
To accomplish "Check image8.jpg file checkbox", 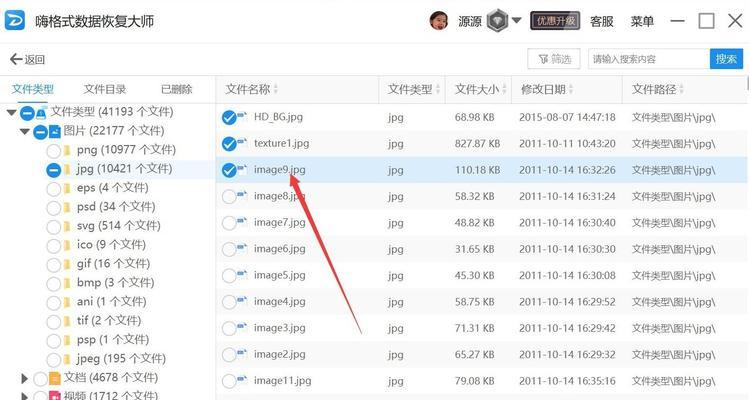I will pos(229,196).
